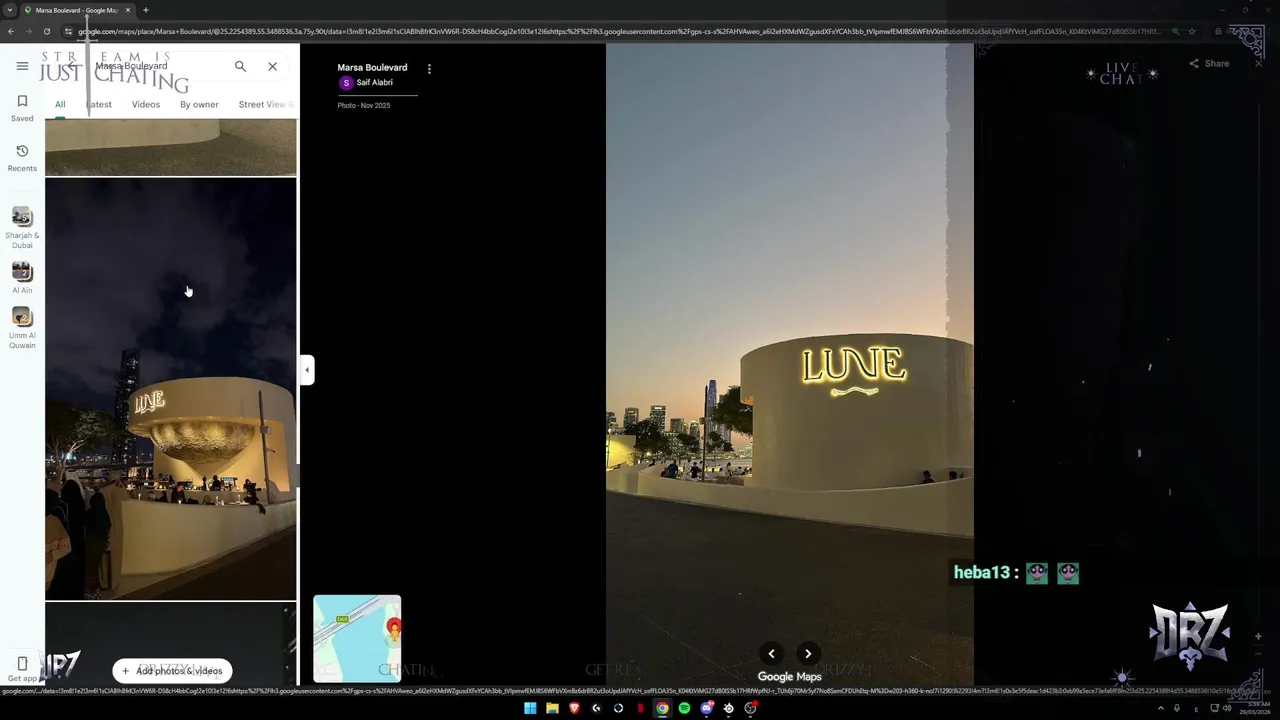Select the All photos tab
The height and width of the screenshot is (720, 1280).
tap(60, 104)
